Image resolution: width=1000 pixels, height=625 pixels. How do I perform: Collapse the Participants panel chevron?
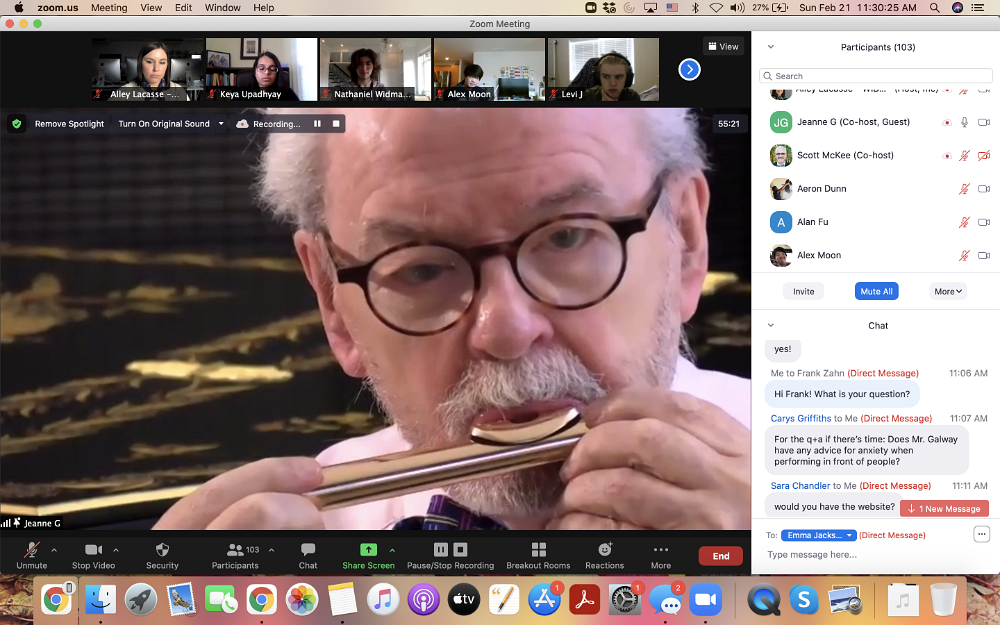tap(770, 47)
